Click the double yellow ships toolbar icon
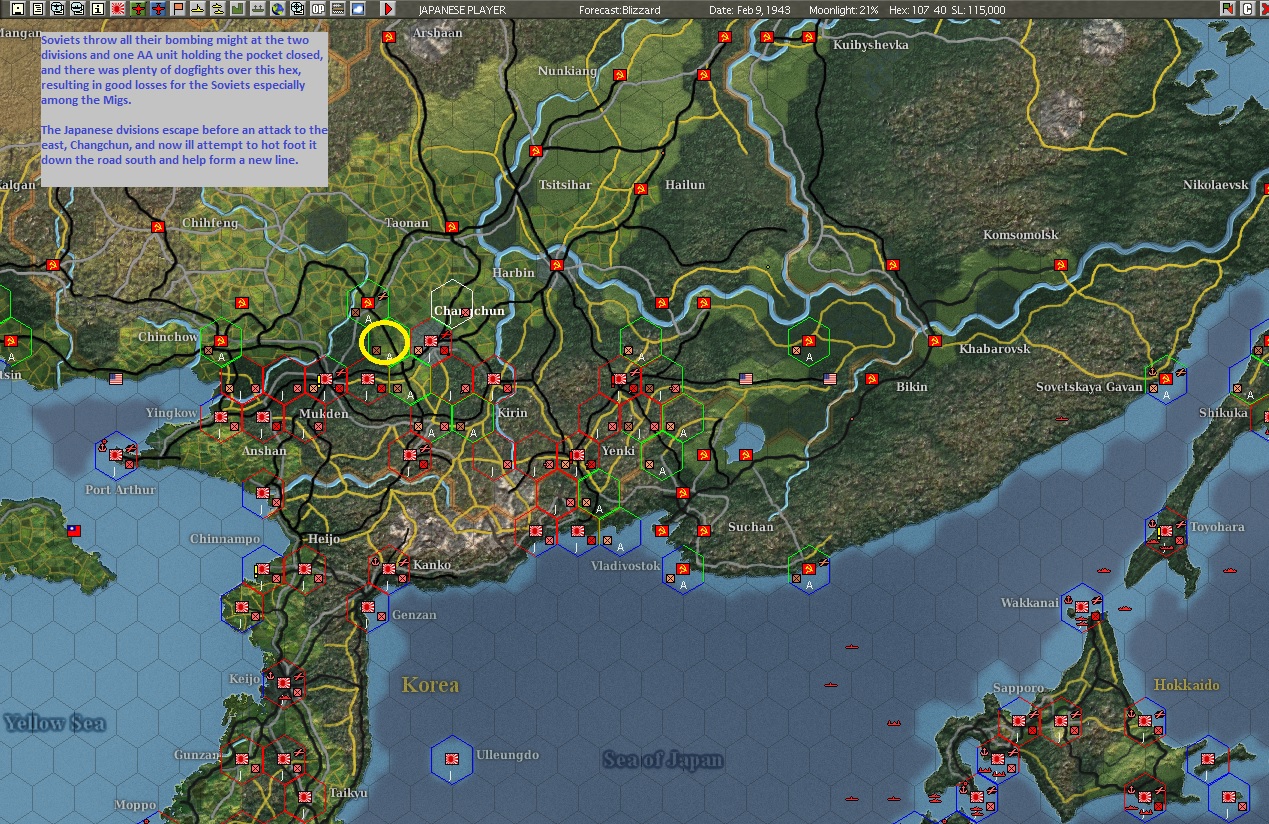Screen dimensions: 1269x824 (x=218, y=9)
